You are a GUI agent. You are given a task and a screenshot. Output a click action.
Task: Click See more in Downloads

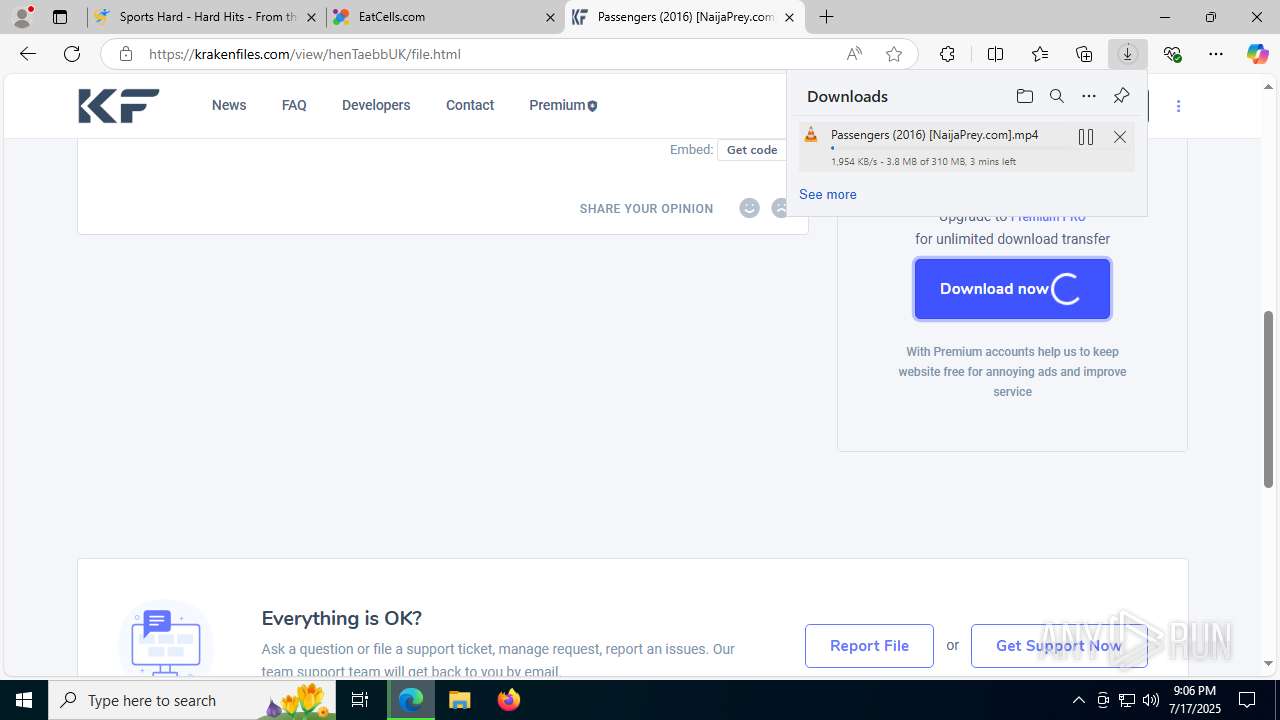coord(828,194)
